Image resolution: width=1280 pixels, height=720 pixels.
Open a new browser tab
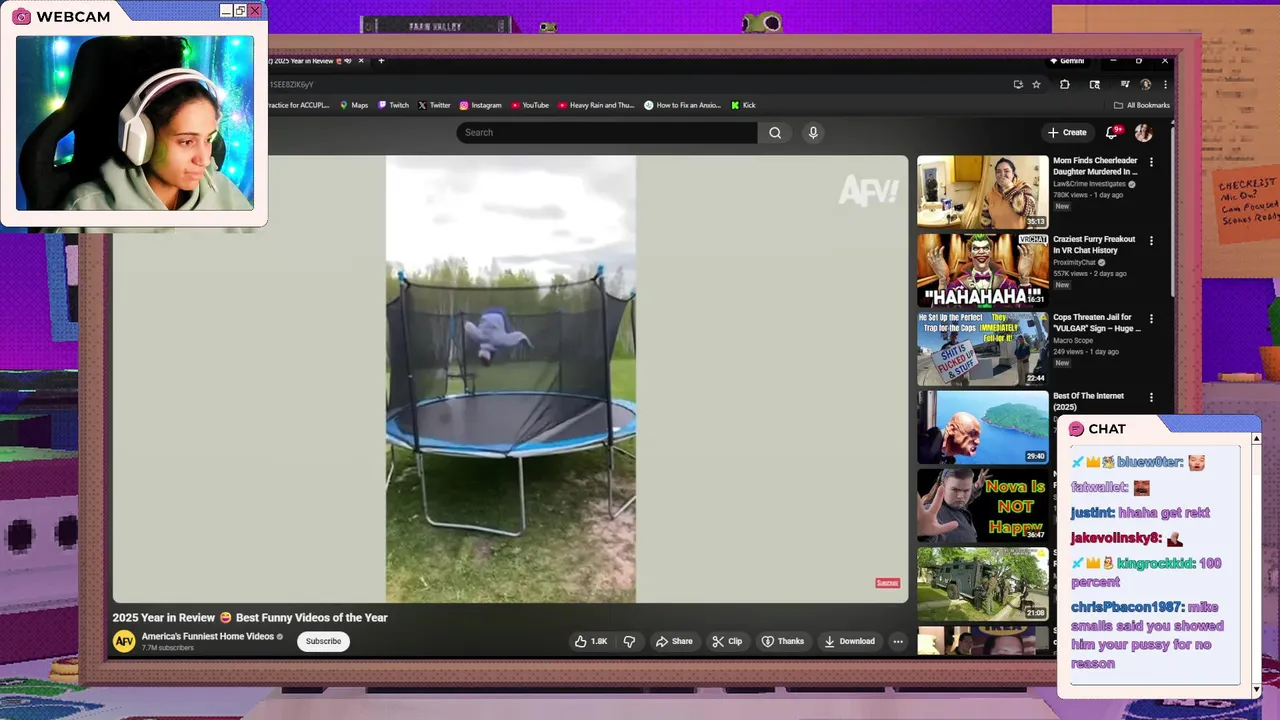click(381, 61)
